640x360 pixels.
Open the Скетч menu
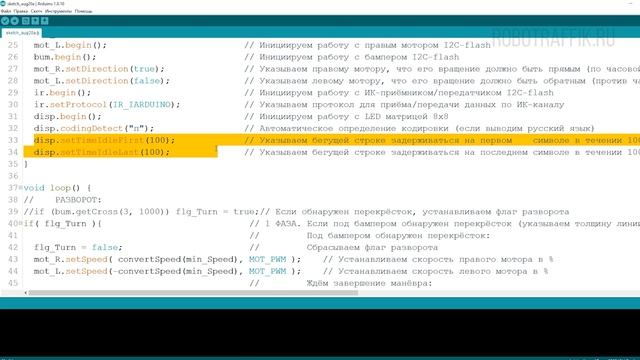coord(36,11)
